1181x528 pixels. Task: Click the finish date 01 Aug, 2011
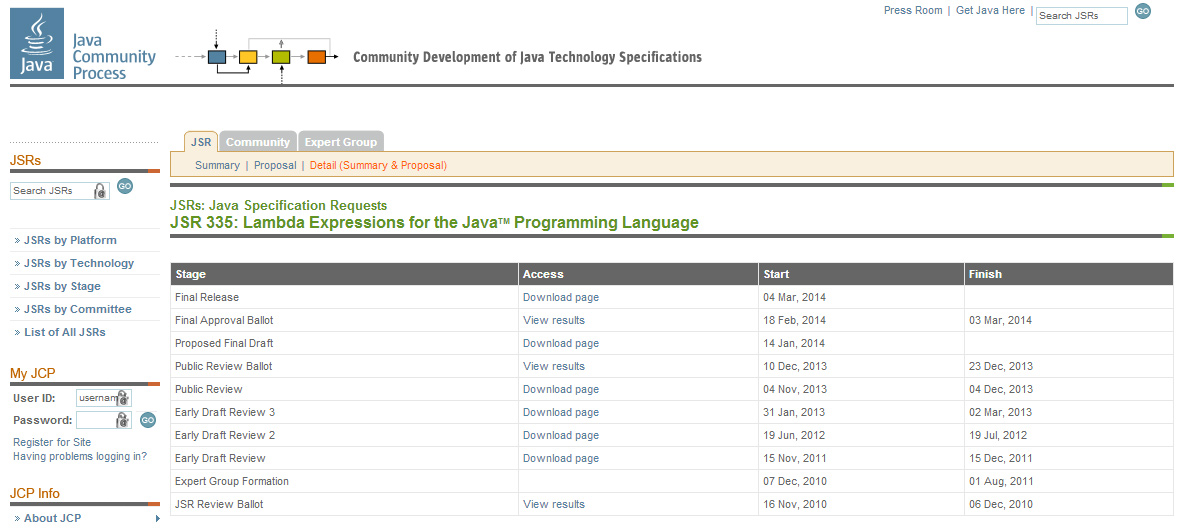1000,481
